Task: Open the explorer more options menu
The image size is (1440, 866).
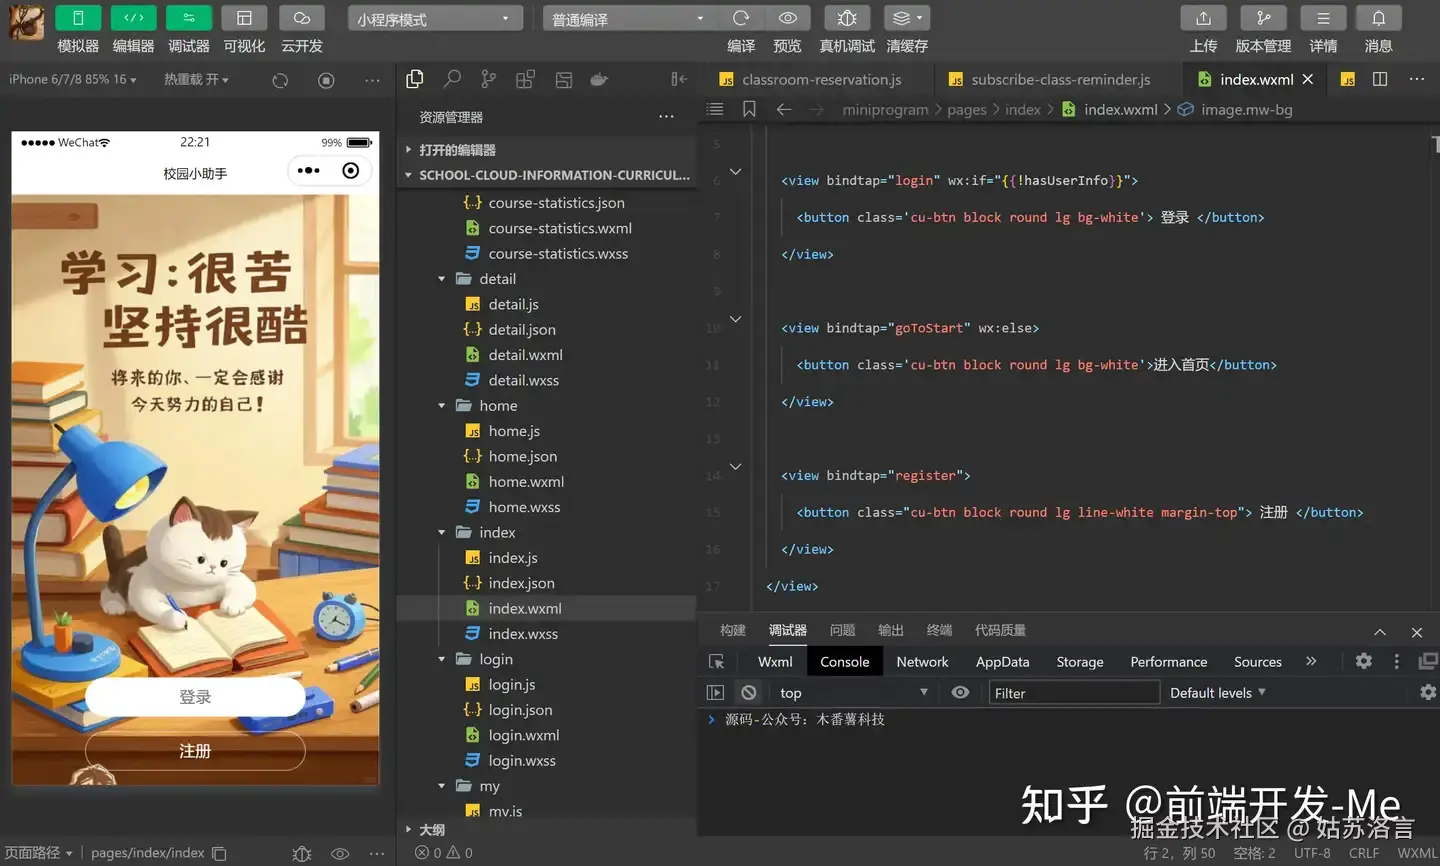Action: coord(666,117)
